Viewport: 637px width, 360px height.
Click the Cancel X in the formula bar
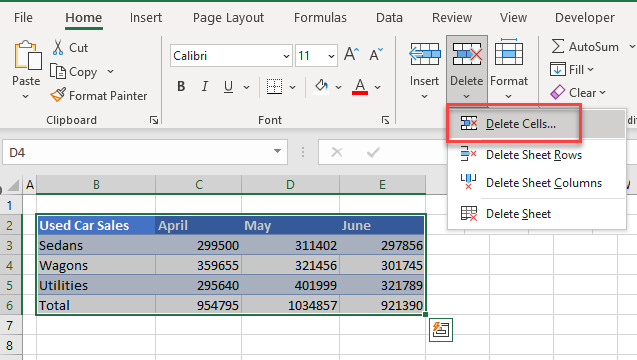point(337,152)
